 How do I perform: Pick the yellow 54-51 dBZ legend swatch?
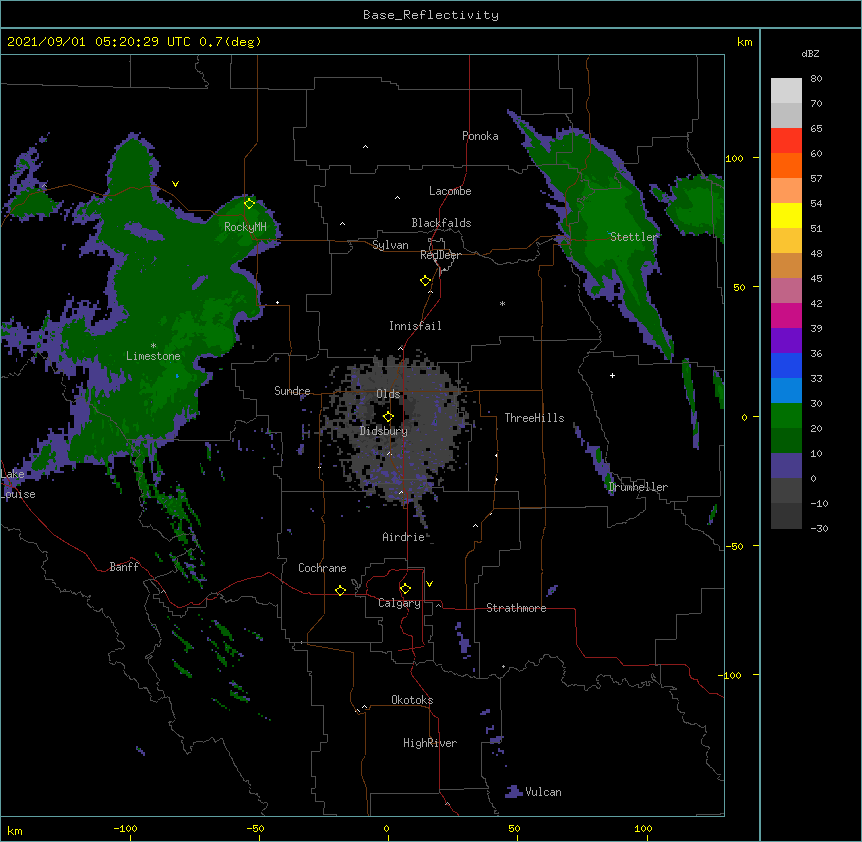pos(786,216)
